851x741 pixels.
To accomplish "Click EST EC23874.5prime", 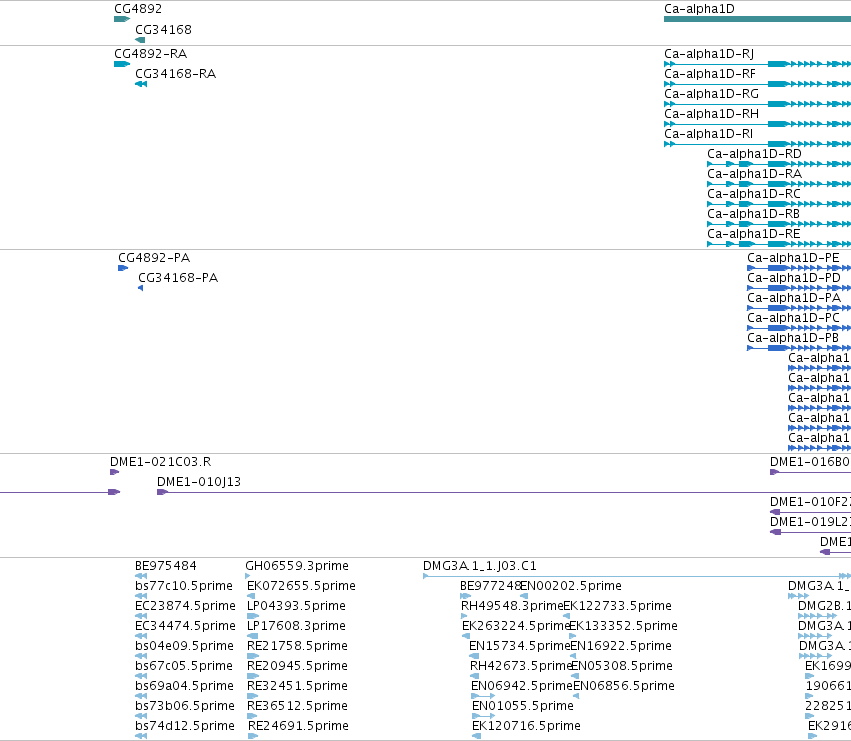I will tap(186, 606).
